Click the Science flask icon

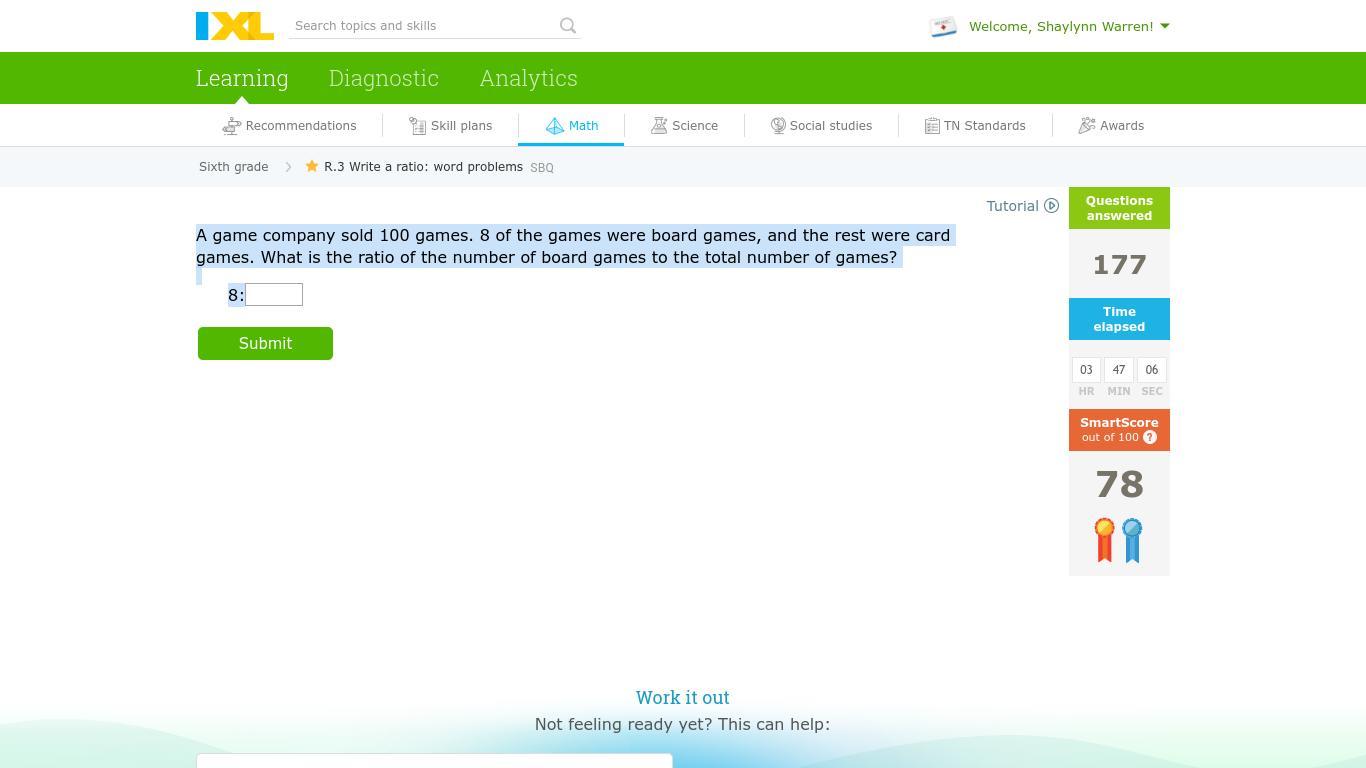point(659,126)
